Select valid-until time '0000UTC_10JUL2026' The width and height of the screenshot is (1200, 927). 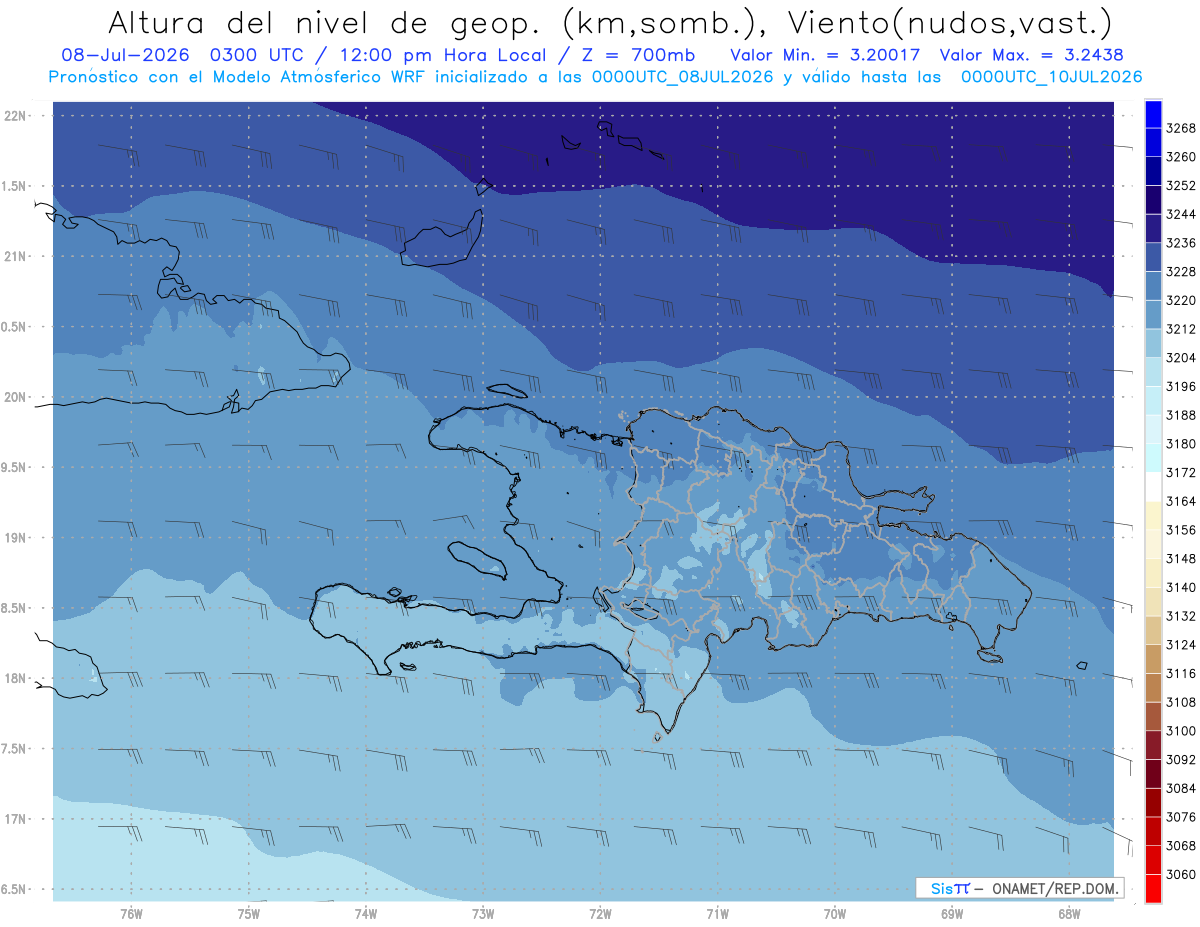[1051, 77]
